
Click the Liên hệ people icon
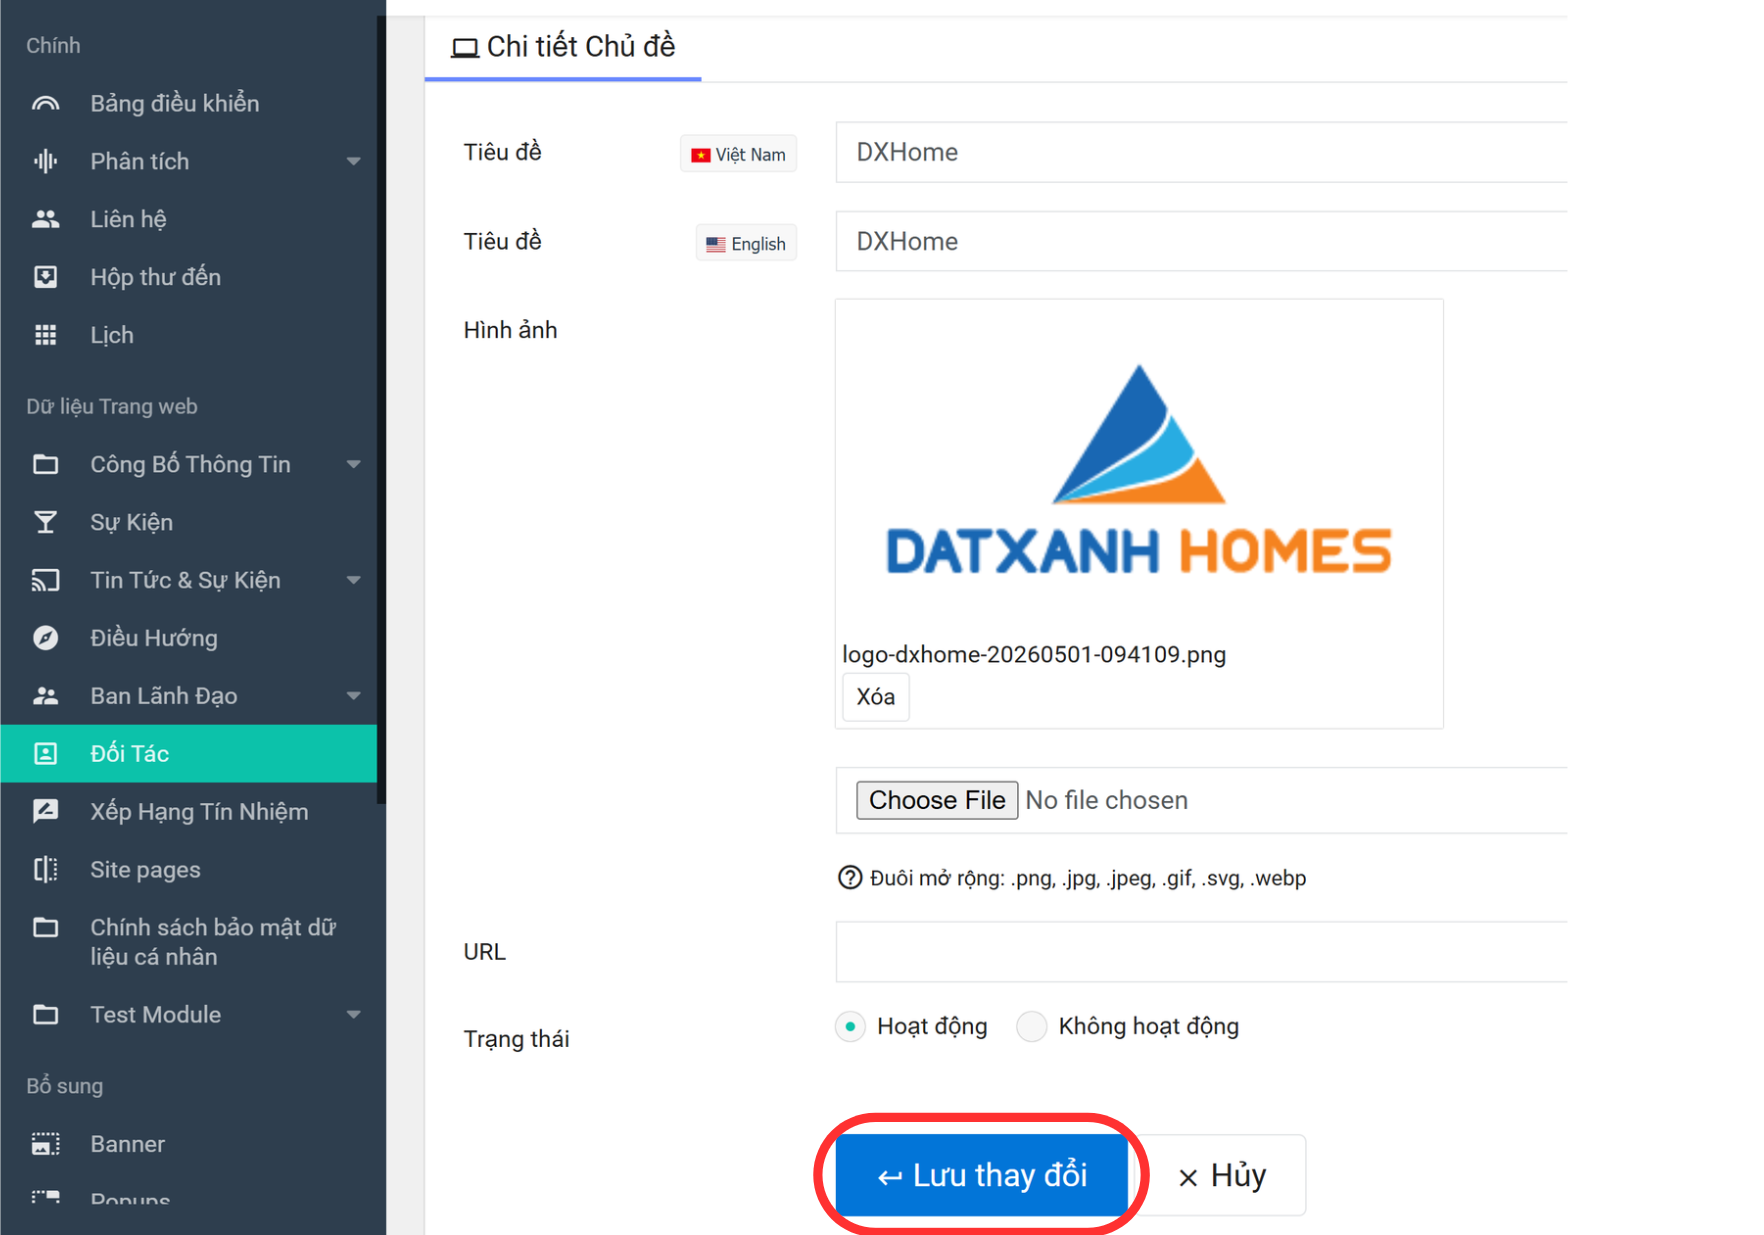point(45,219)
